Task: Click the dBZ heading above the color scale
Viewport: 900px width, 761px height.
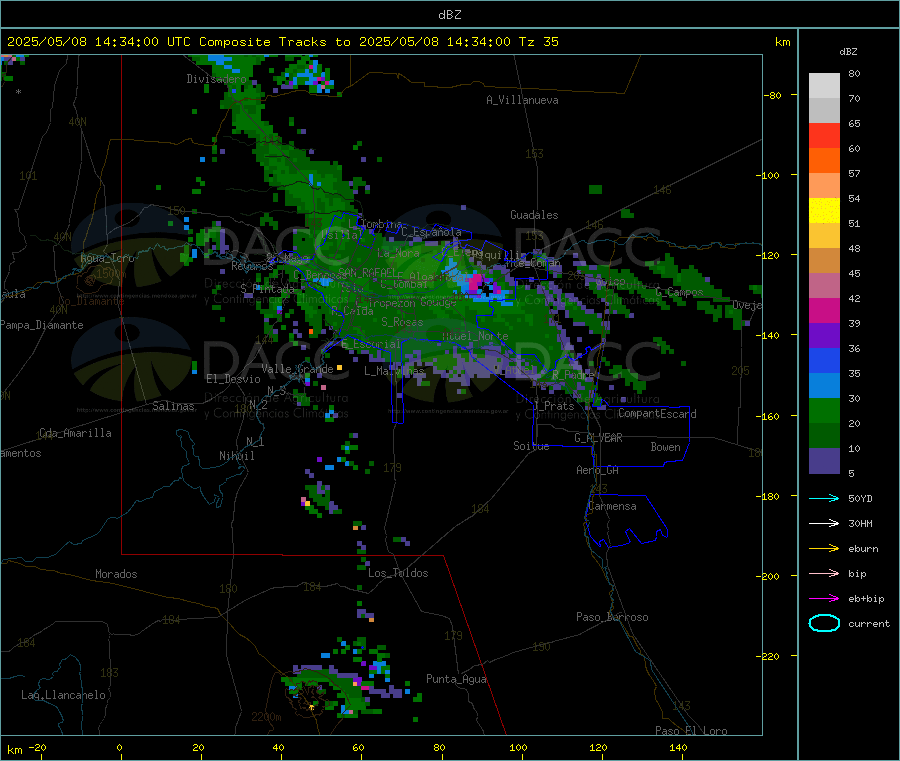Action: tap(848, 52)
